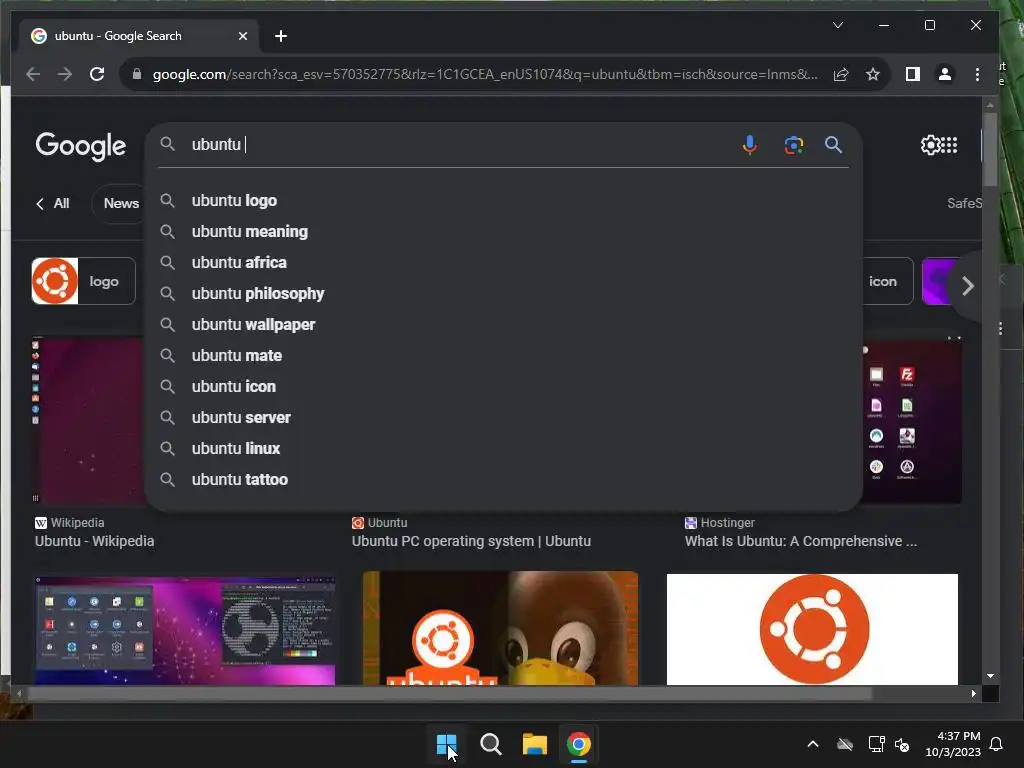This screenshot has width=1024, height=768.
Task: Click the horizontal scrollbar right arrow
Action: [974, 694]
